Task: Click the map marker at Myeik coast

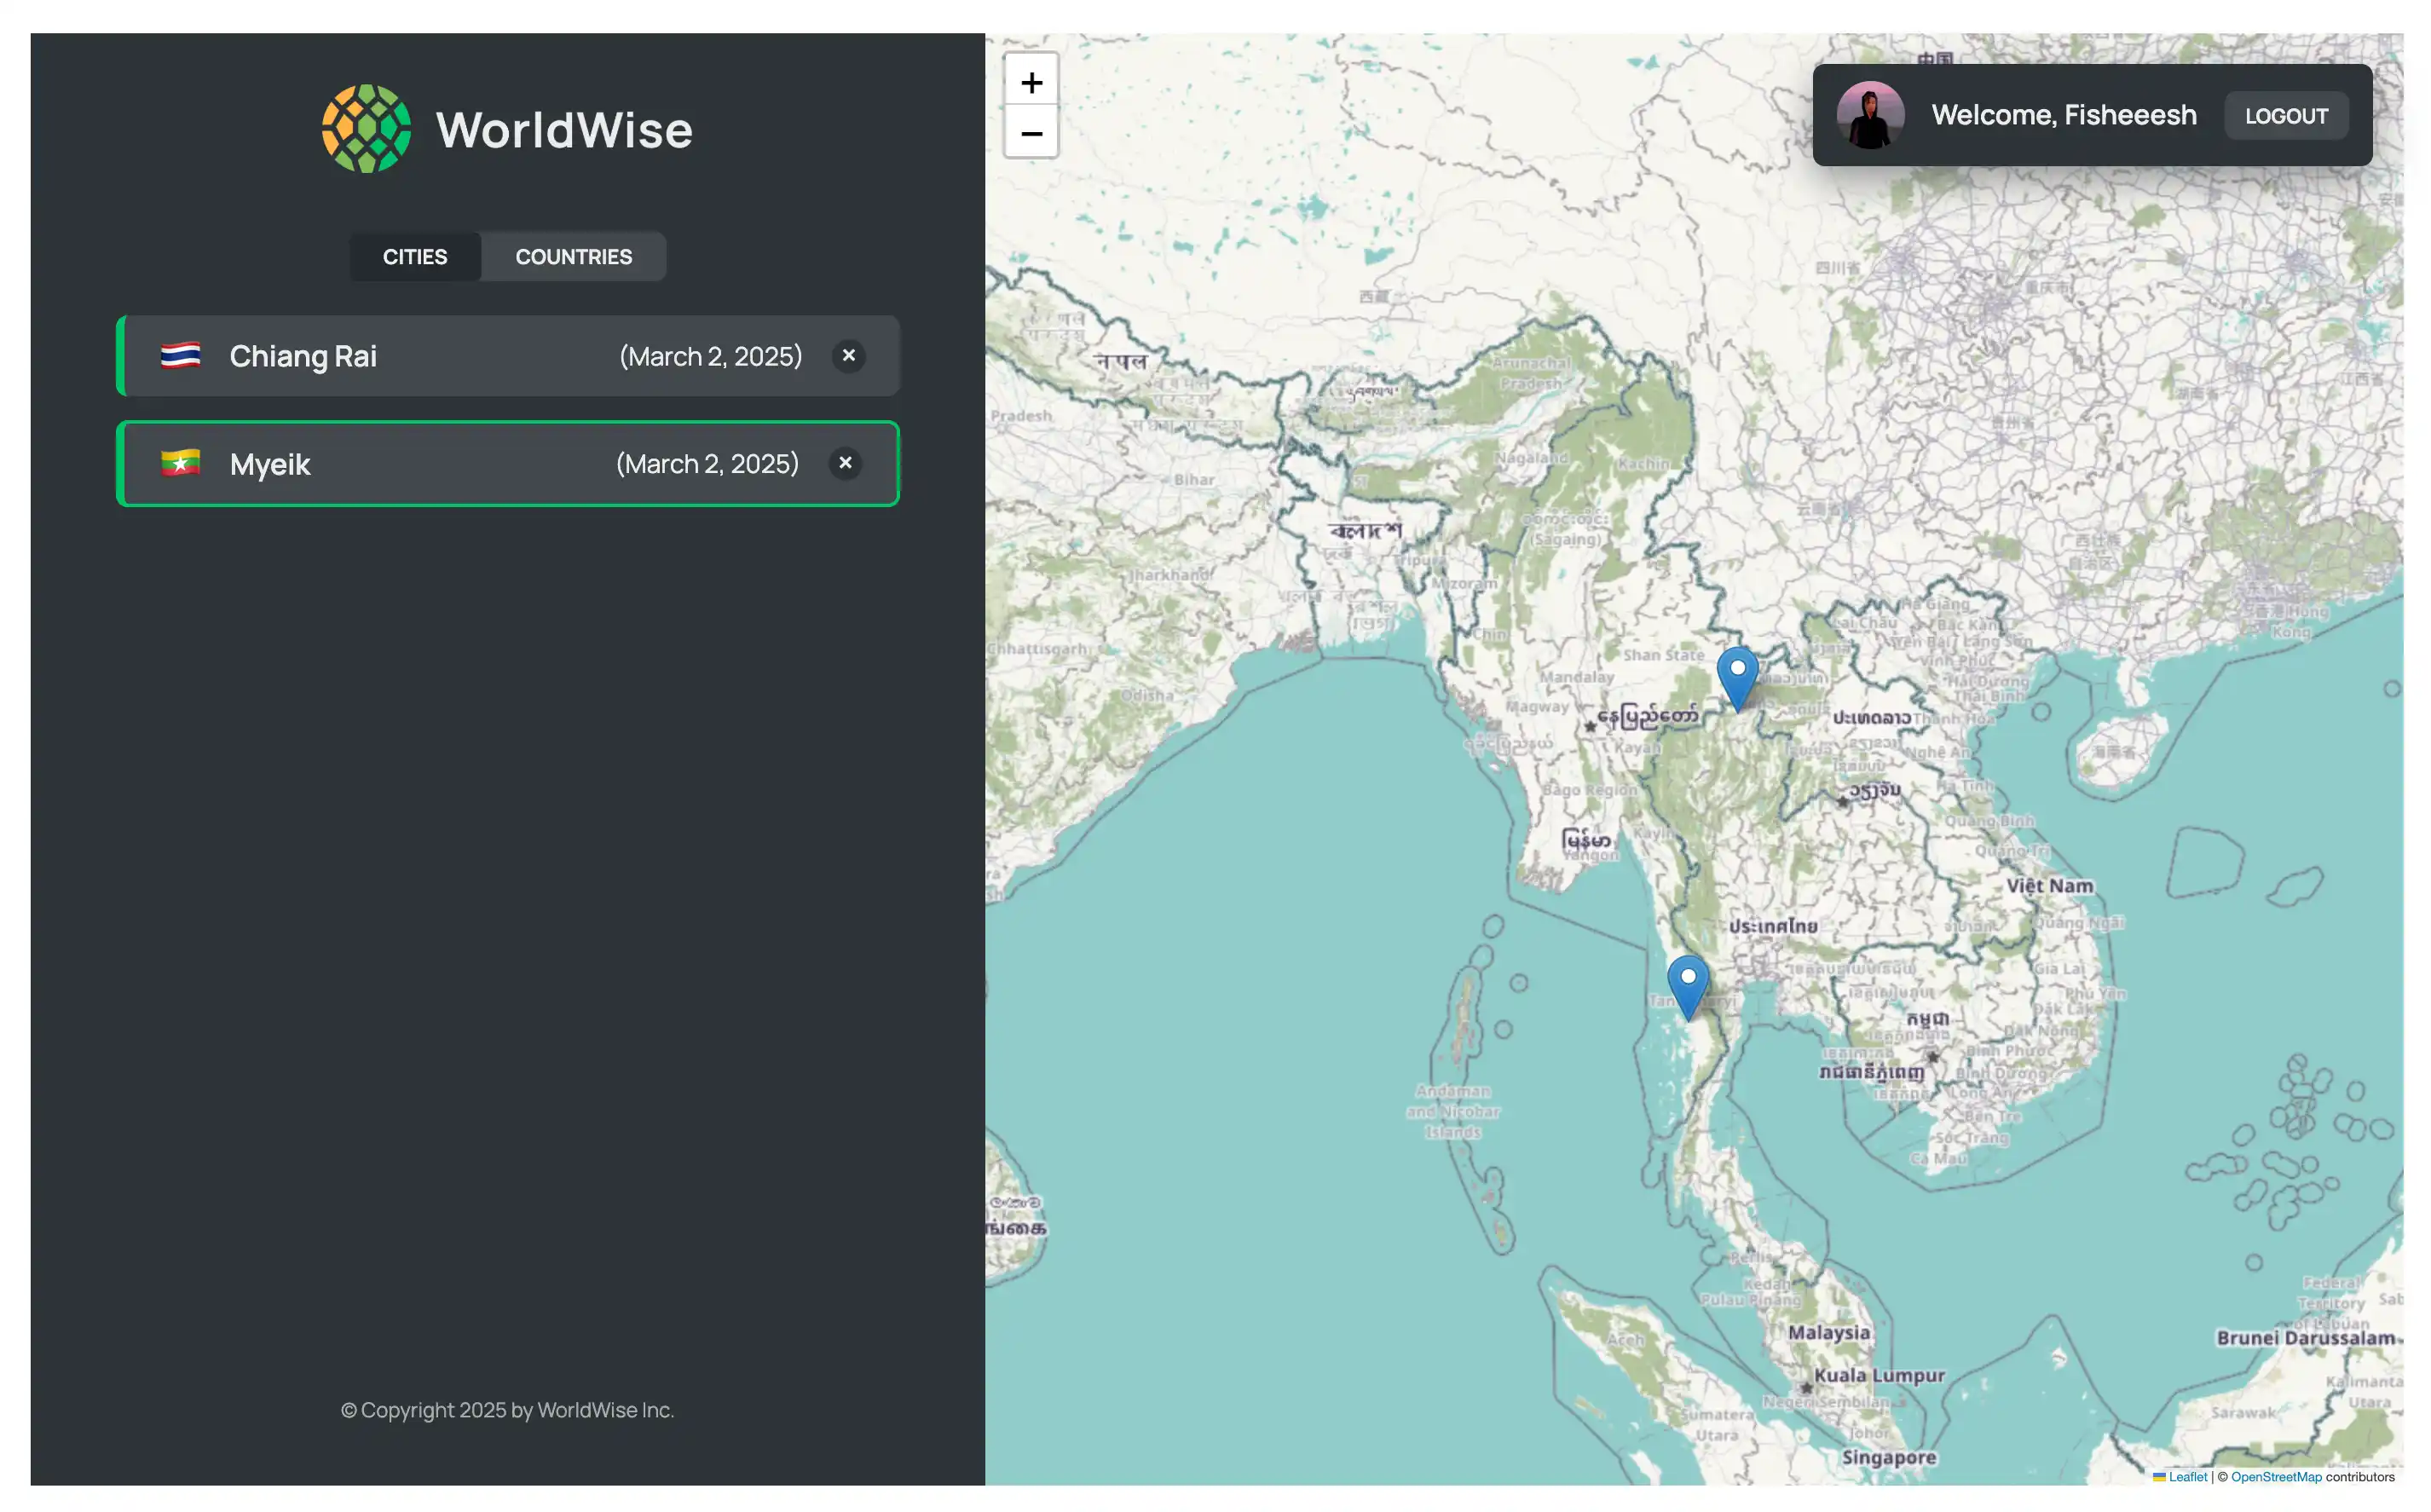Action: point(1688,988)
